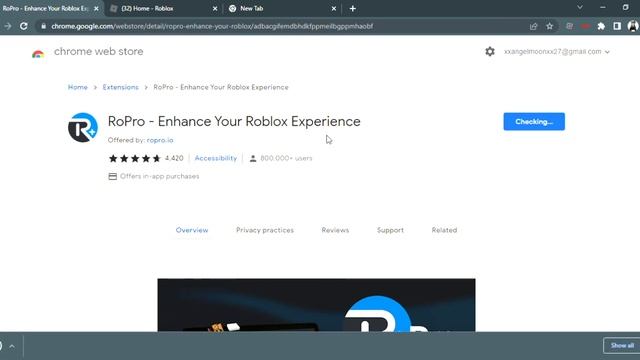
Task: Click the 4,420 ratings count
Action: (174, 158)
